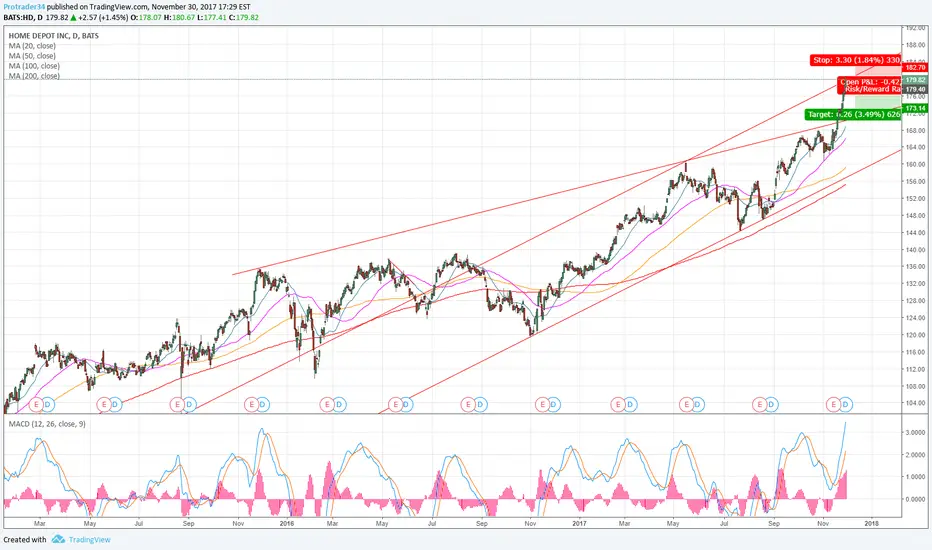Click the earnings E marker near March 2015
Image resolution: width=932 pixels, height=550 pixels.
pyautogui.click(x=36, y=405)
